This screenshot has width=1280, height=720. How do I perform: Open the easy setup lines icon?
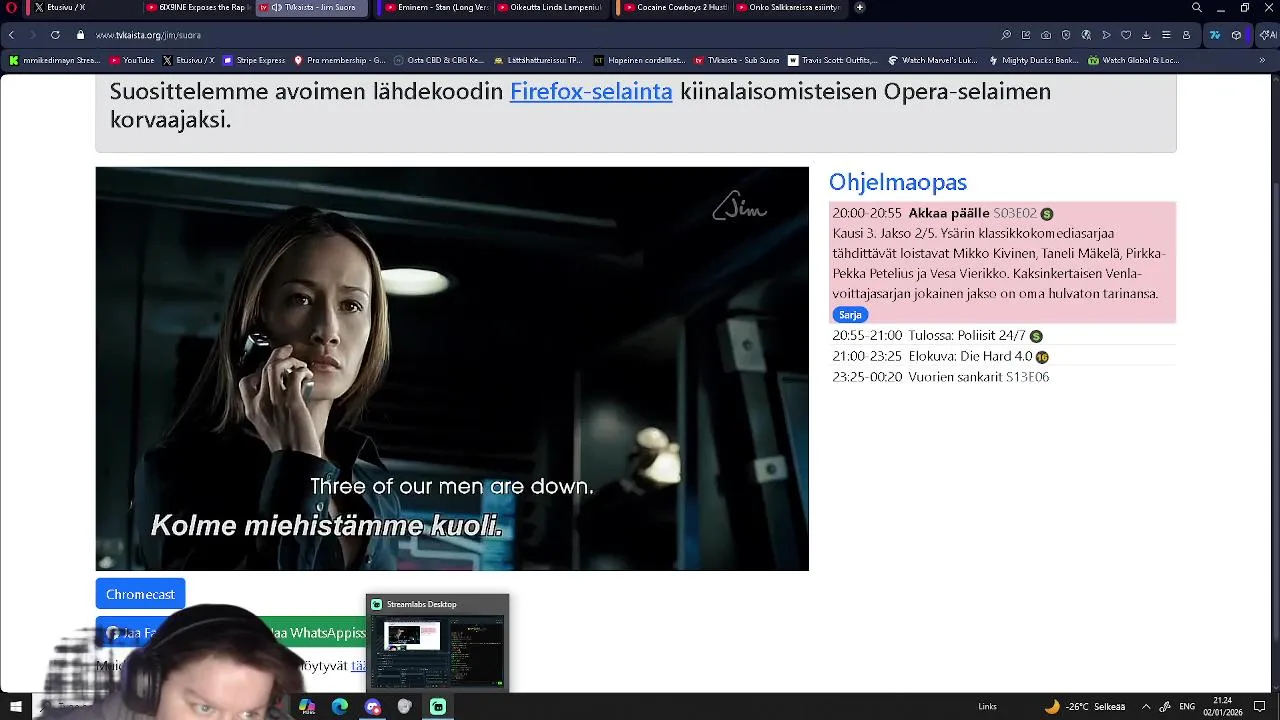[1166, 35]
